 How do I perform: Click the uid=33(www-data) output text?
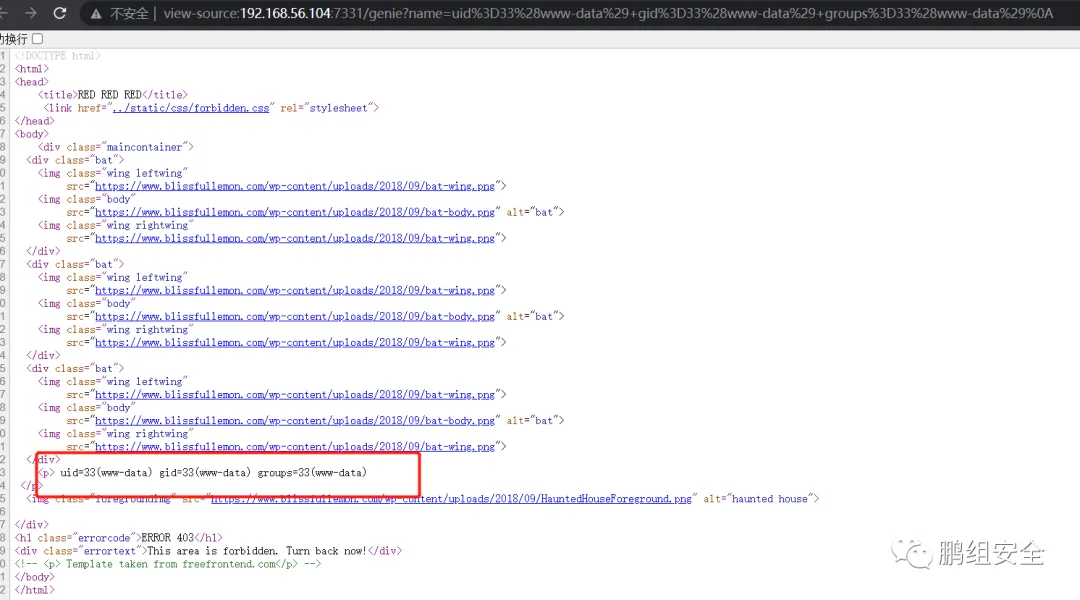click(214, 473)
